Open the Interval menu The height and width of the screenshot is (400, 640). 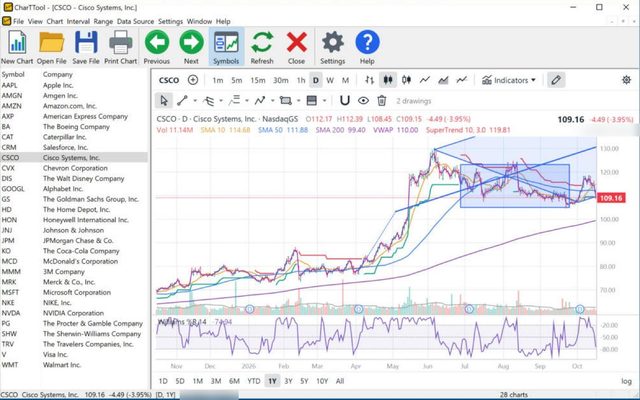click(x=78, y=21)
